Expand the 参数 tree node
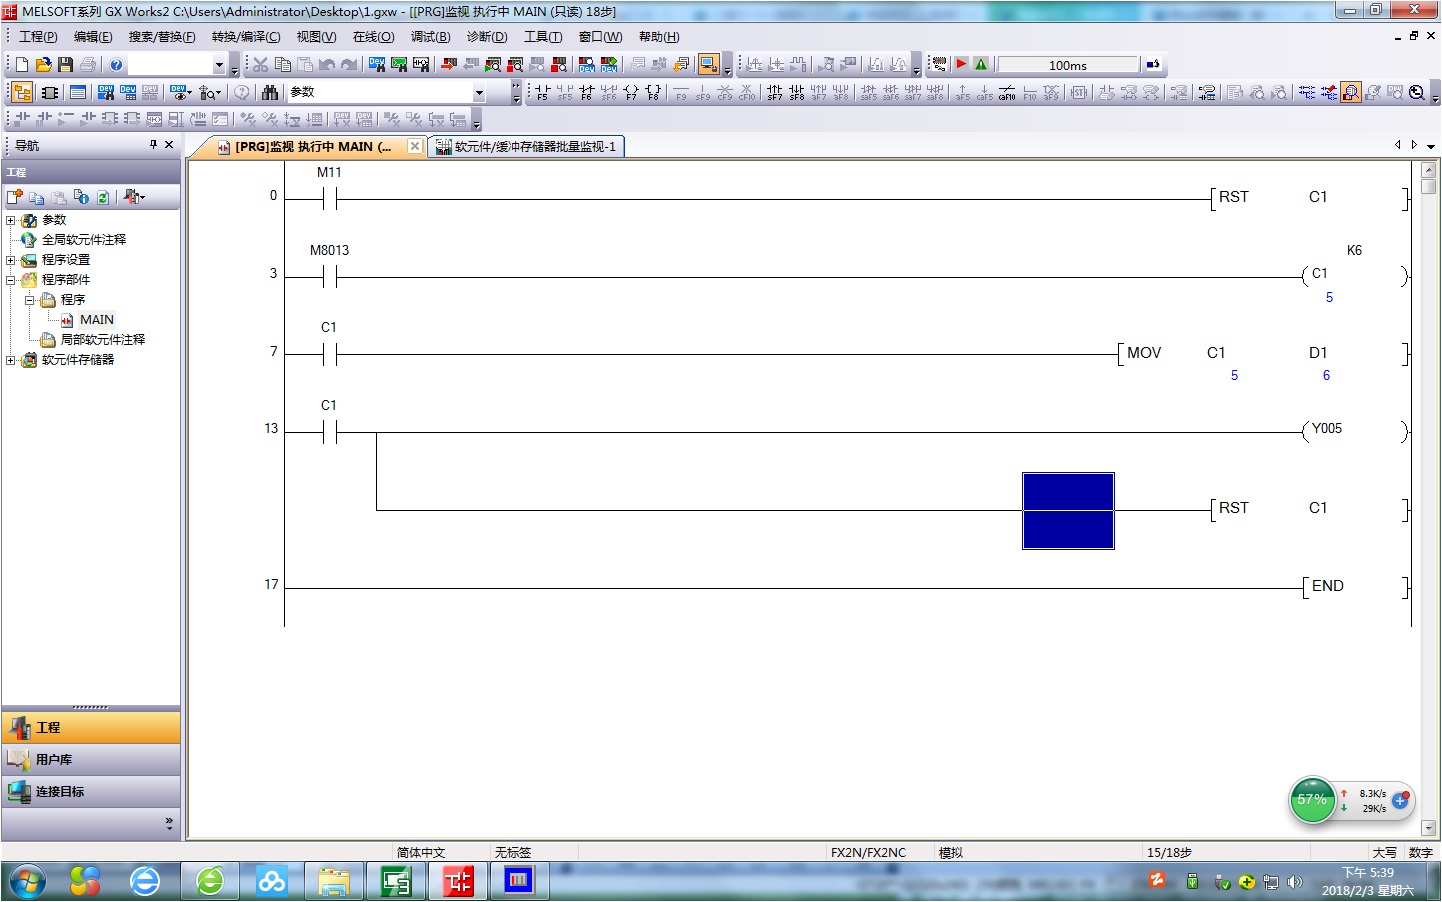The height and width of the screenshot is (902, 1442). click(11, 220)
